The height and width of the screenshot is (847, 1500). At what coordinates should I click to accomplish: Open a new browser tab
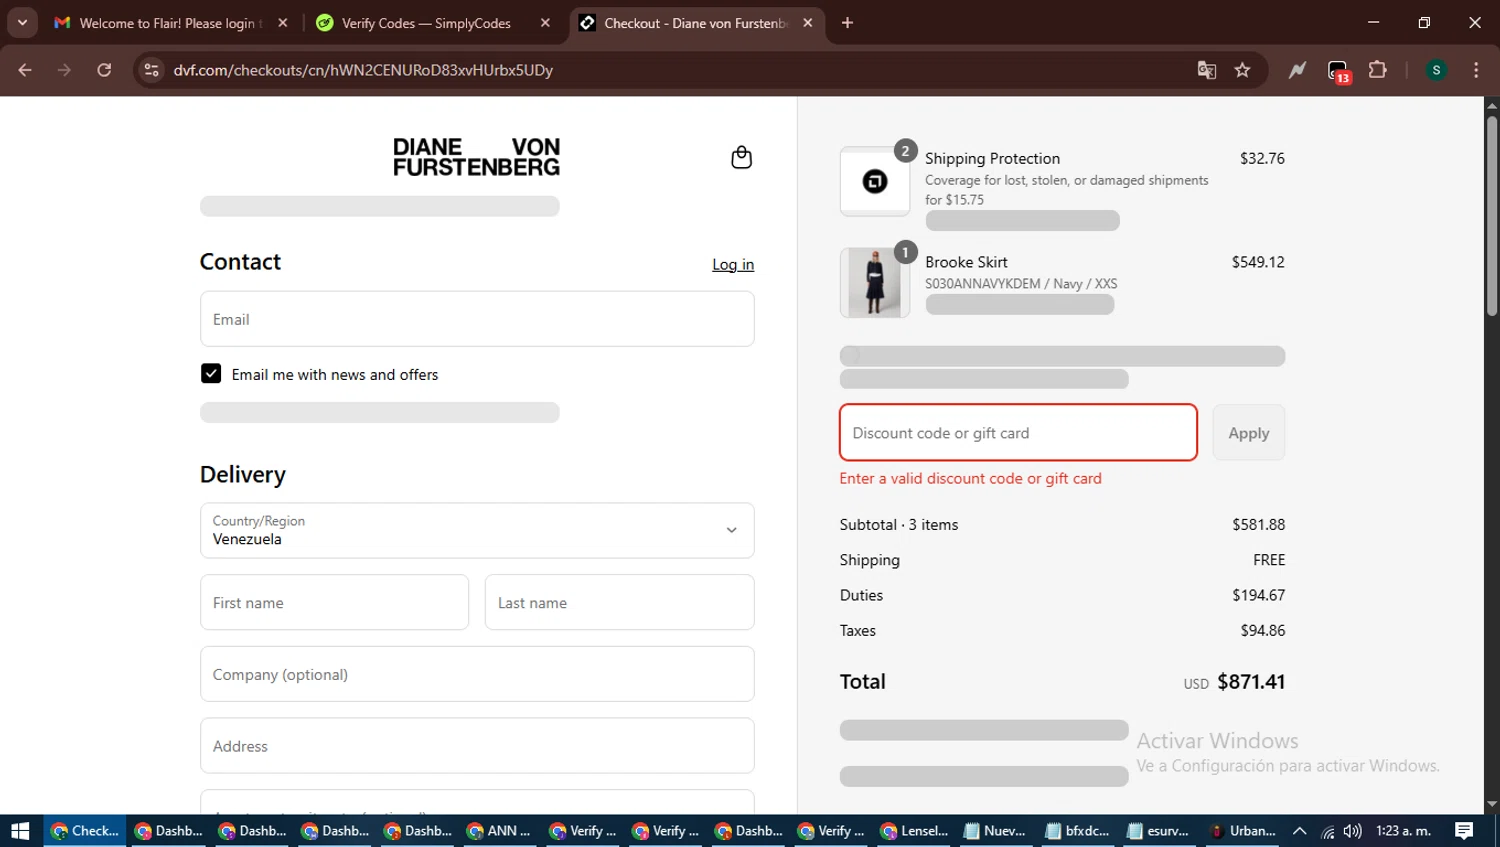pos(847,23)
